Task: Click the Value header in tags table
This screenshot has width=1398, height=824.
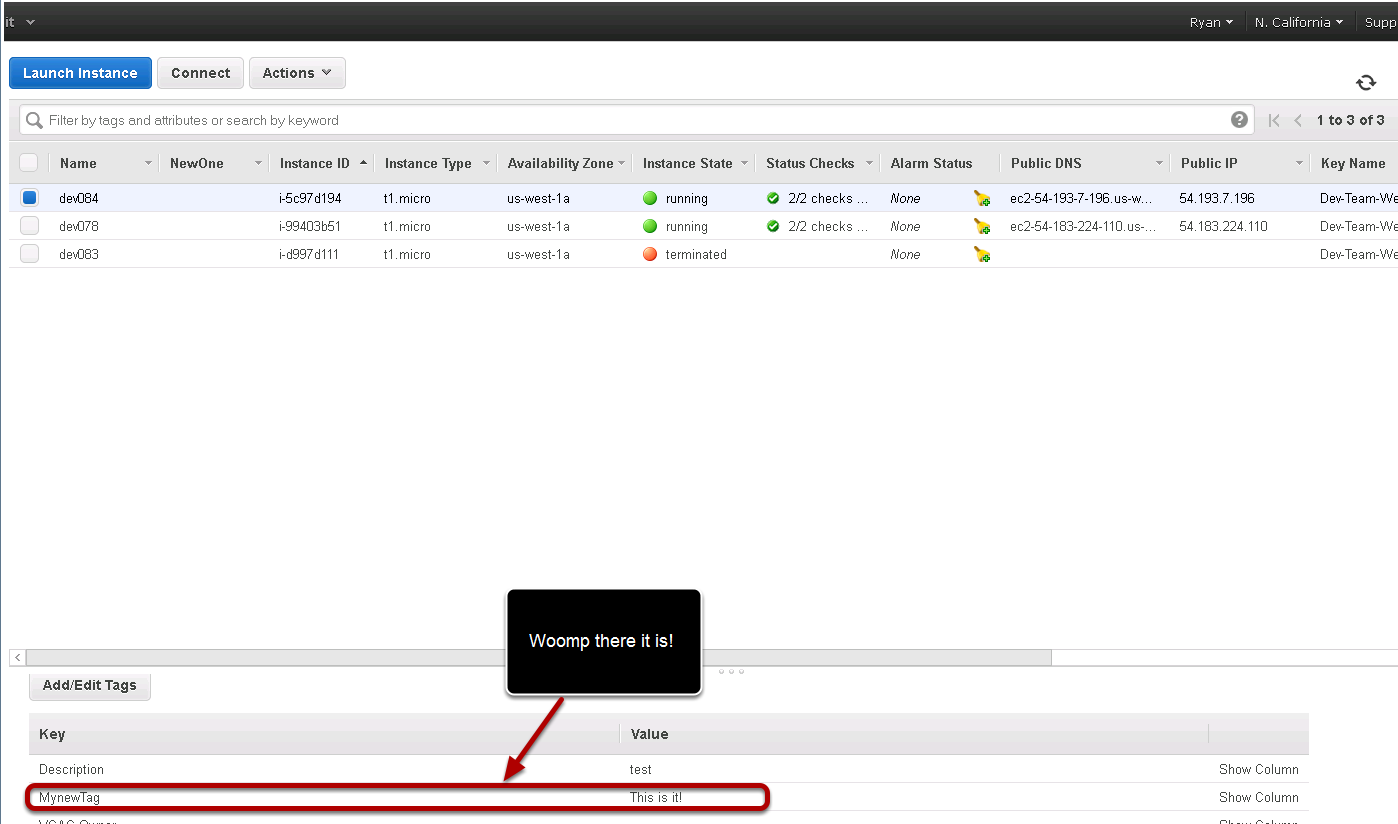Action: [x=649, y=734]
